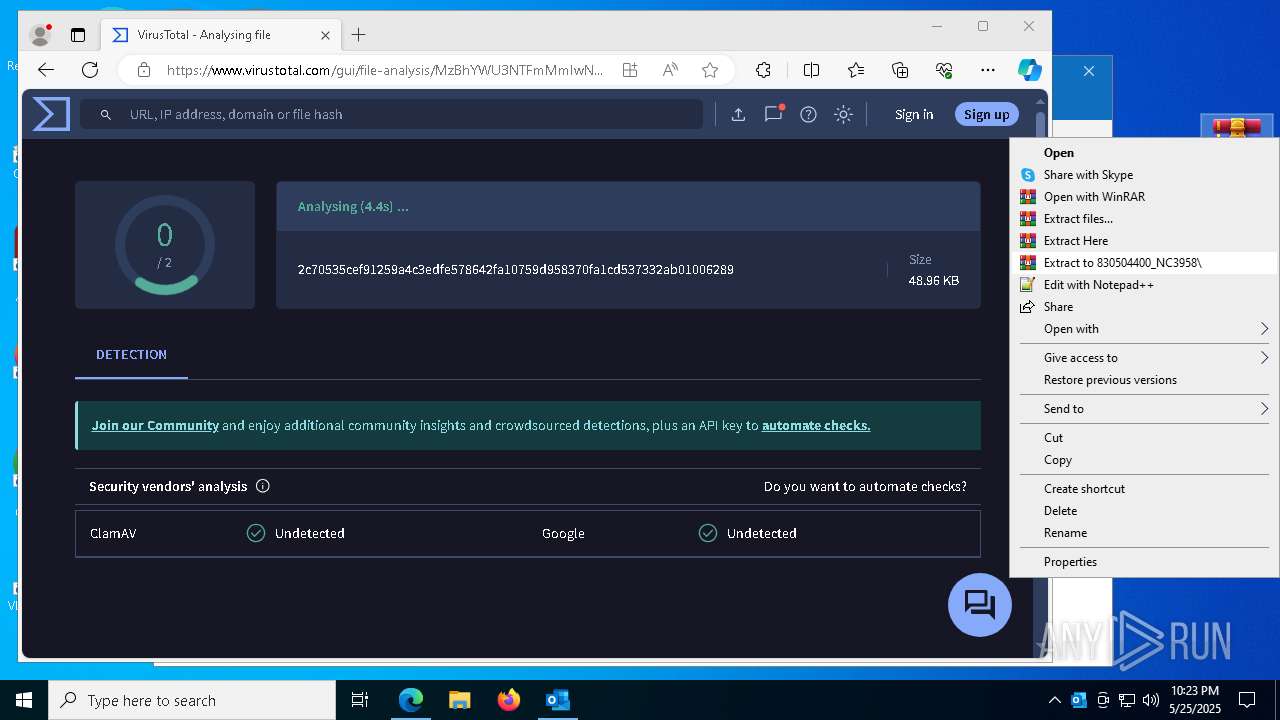Follow the automate checks link
Screen dimensions: 1280x720
click(816, 425)
